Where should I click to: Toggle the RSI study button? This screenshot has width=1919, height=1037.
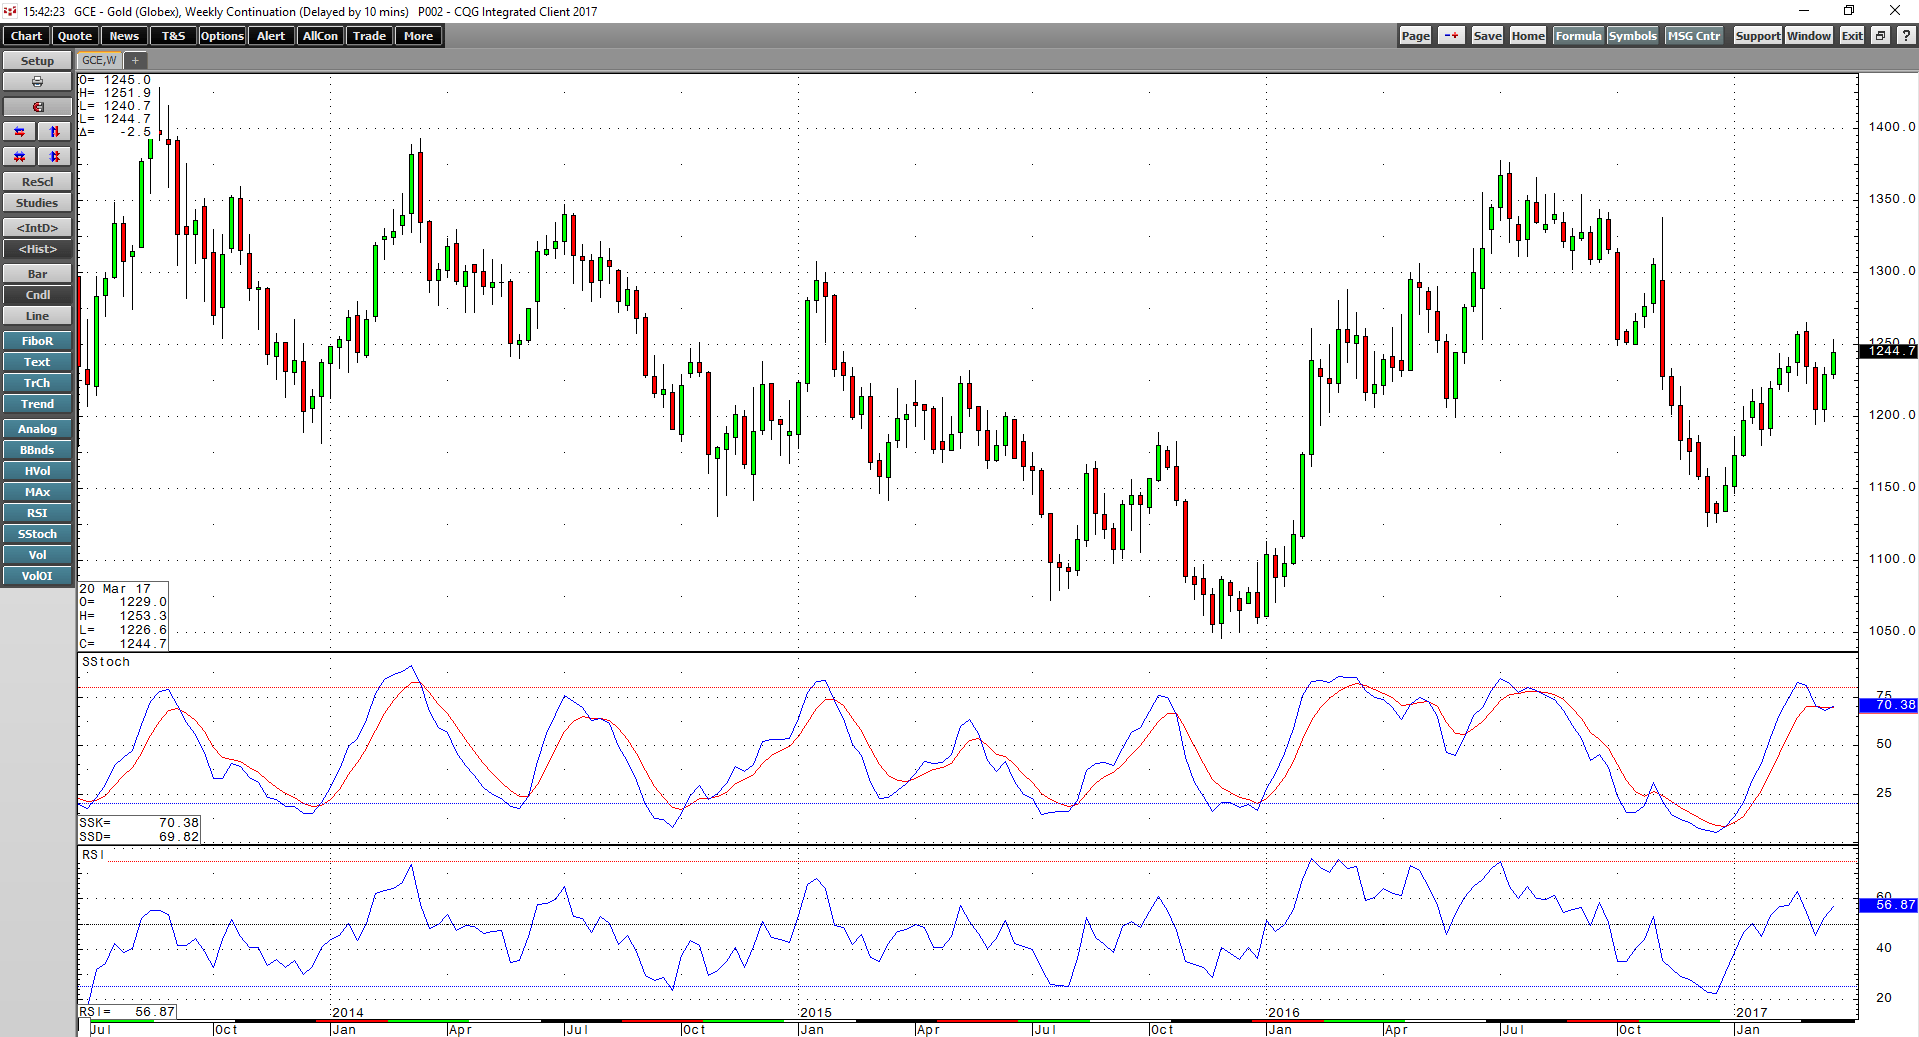(37, 513)
